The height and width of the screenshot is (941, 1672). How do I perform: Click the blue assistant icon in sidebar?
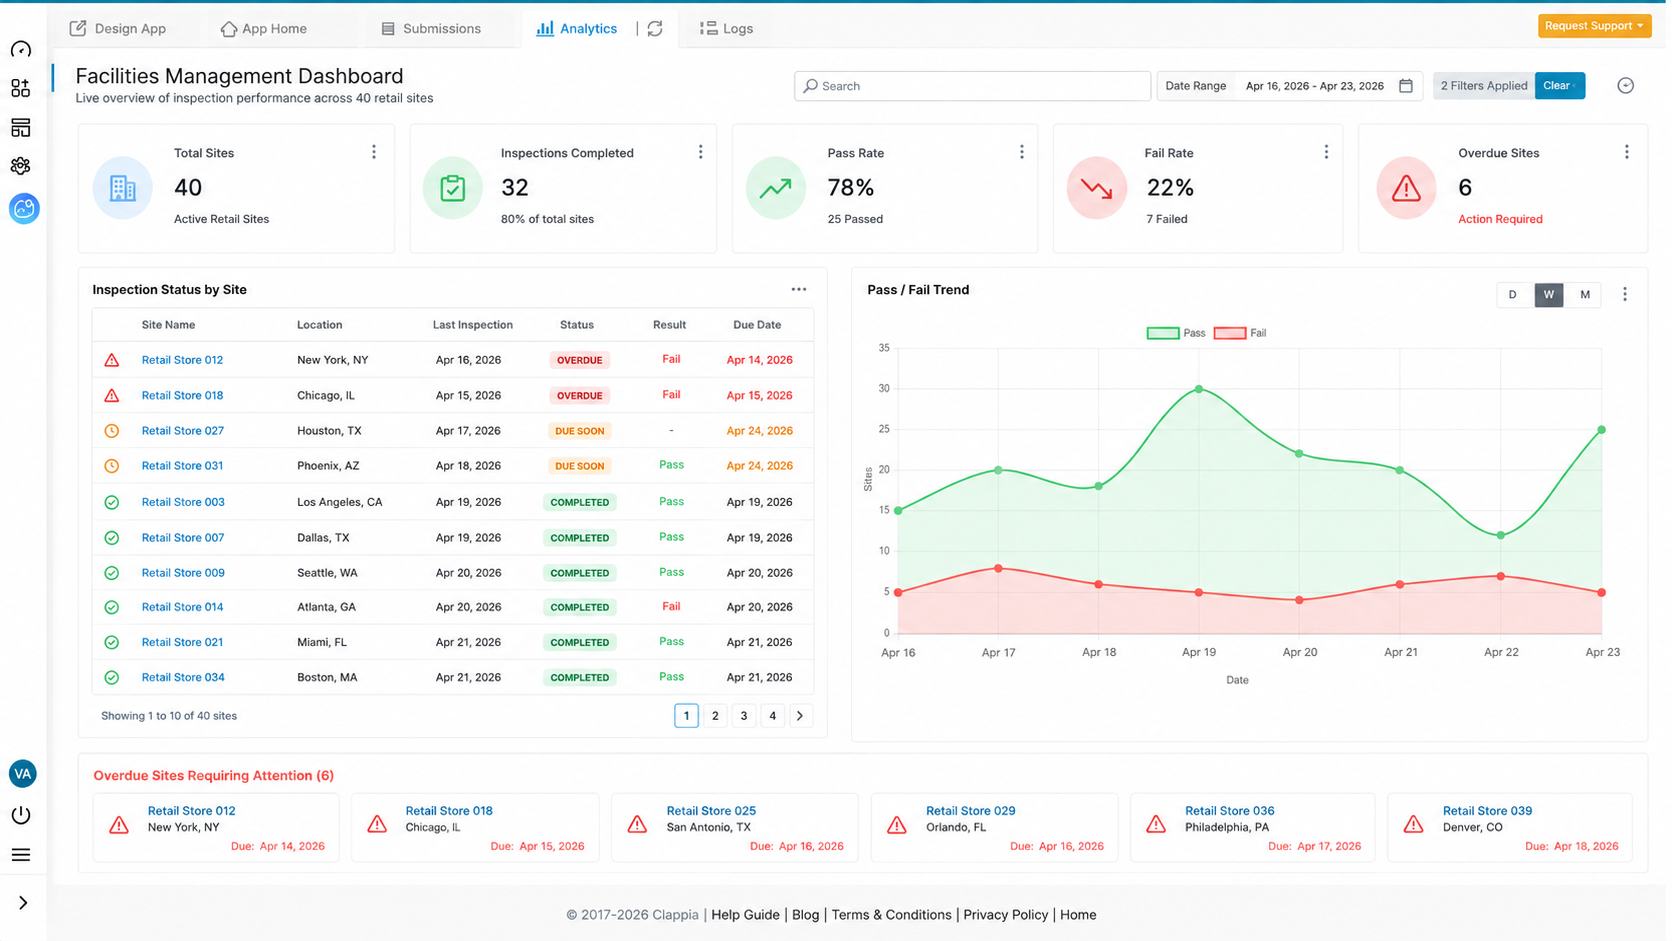pyautogui.click(x=24, y=208)
